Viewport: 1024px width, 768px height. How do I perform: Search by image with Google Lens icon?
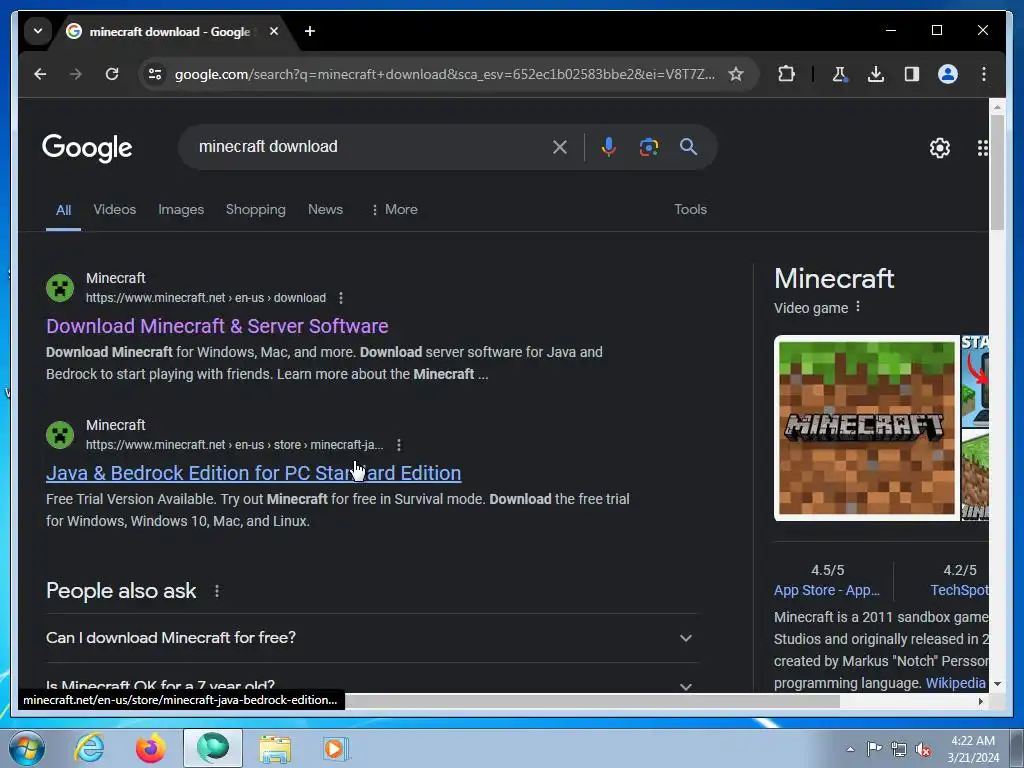click(x=648, y=147)
